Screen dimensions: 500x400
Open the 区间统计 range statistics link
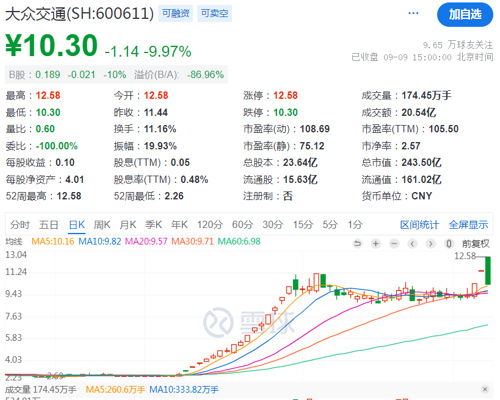point(419,225)
